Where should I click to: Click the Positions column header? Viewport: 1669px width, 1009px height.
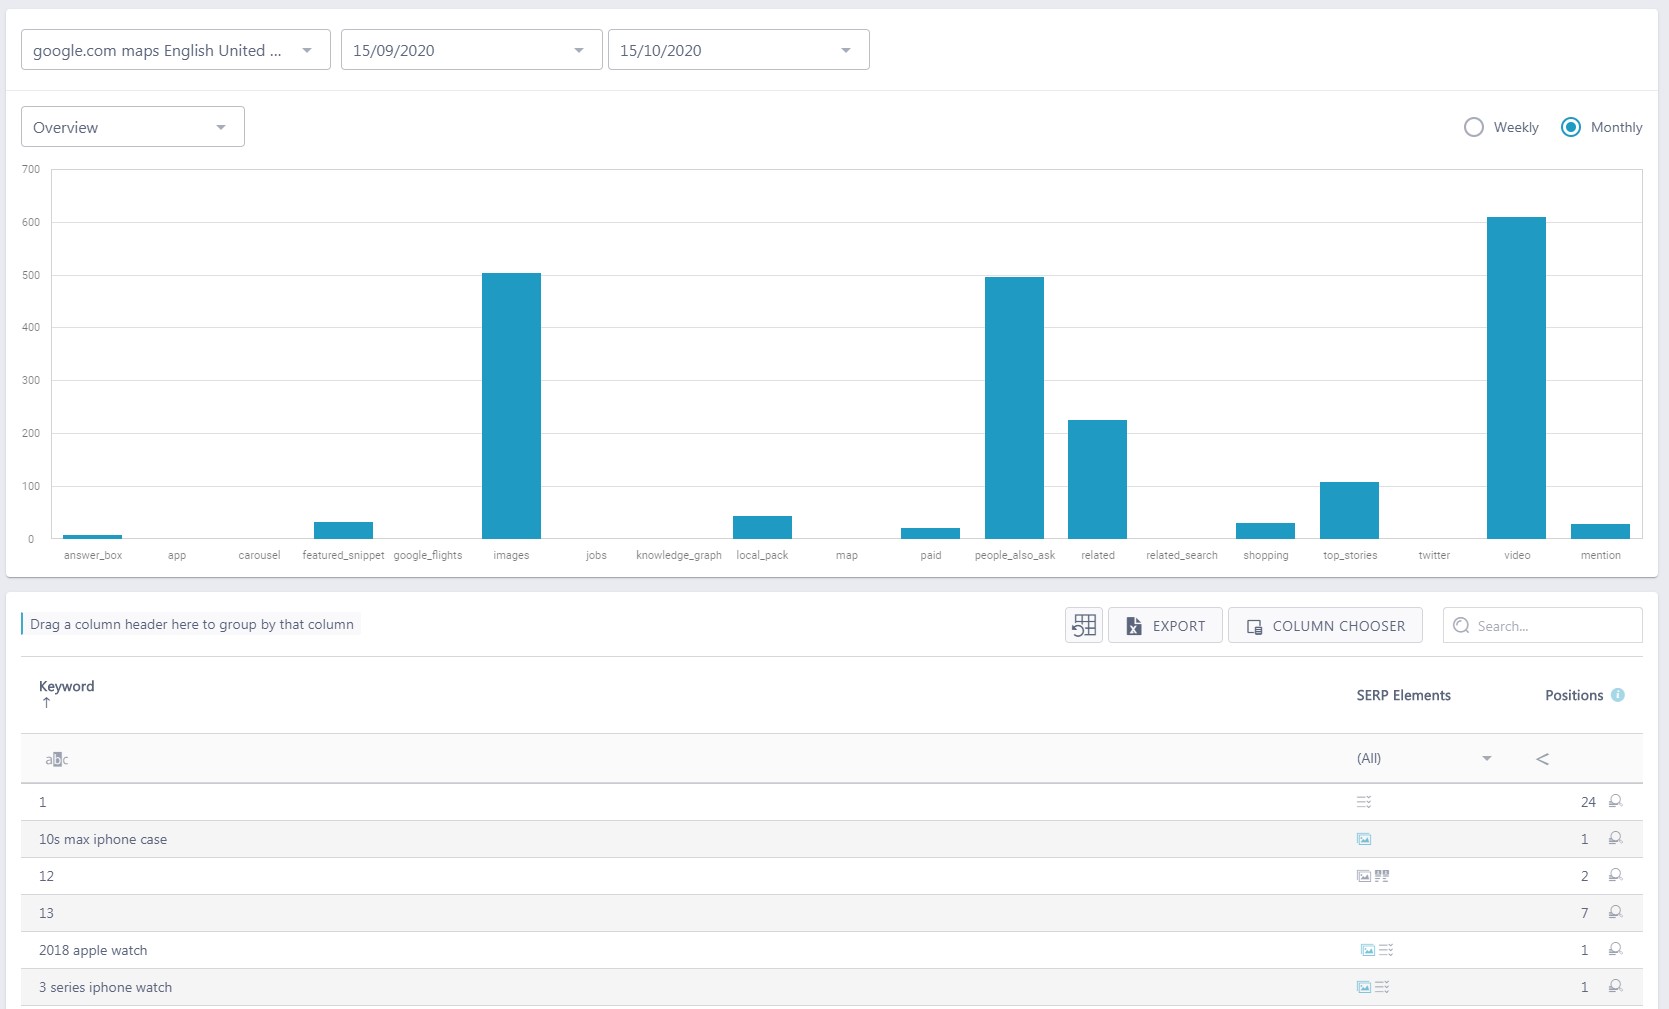click(1574, 695)
